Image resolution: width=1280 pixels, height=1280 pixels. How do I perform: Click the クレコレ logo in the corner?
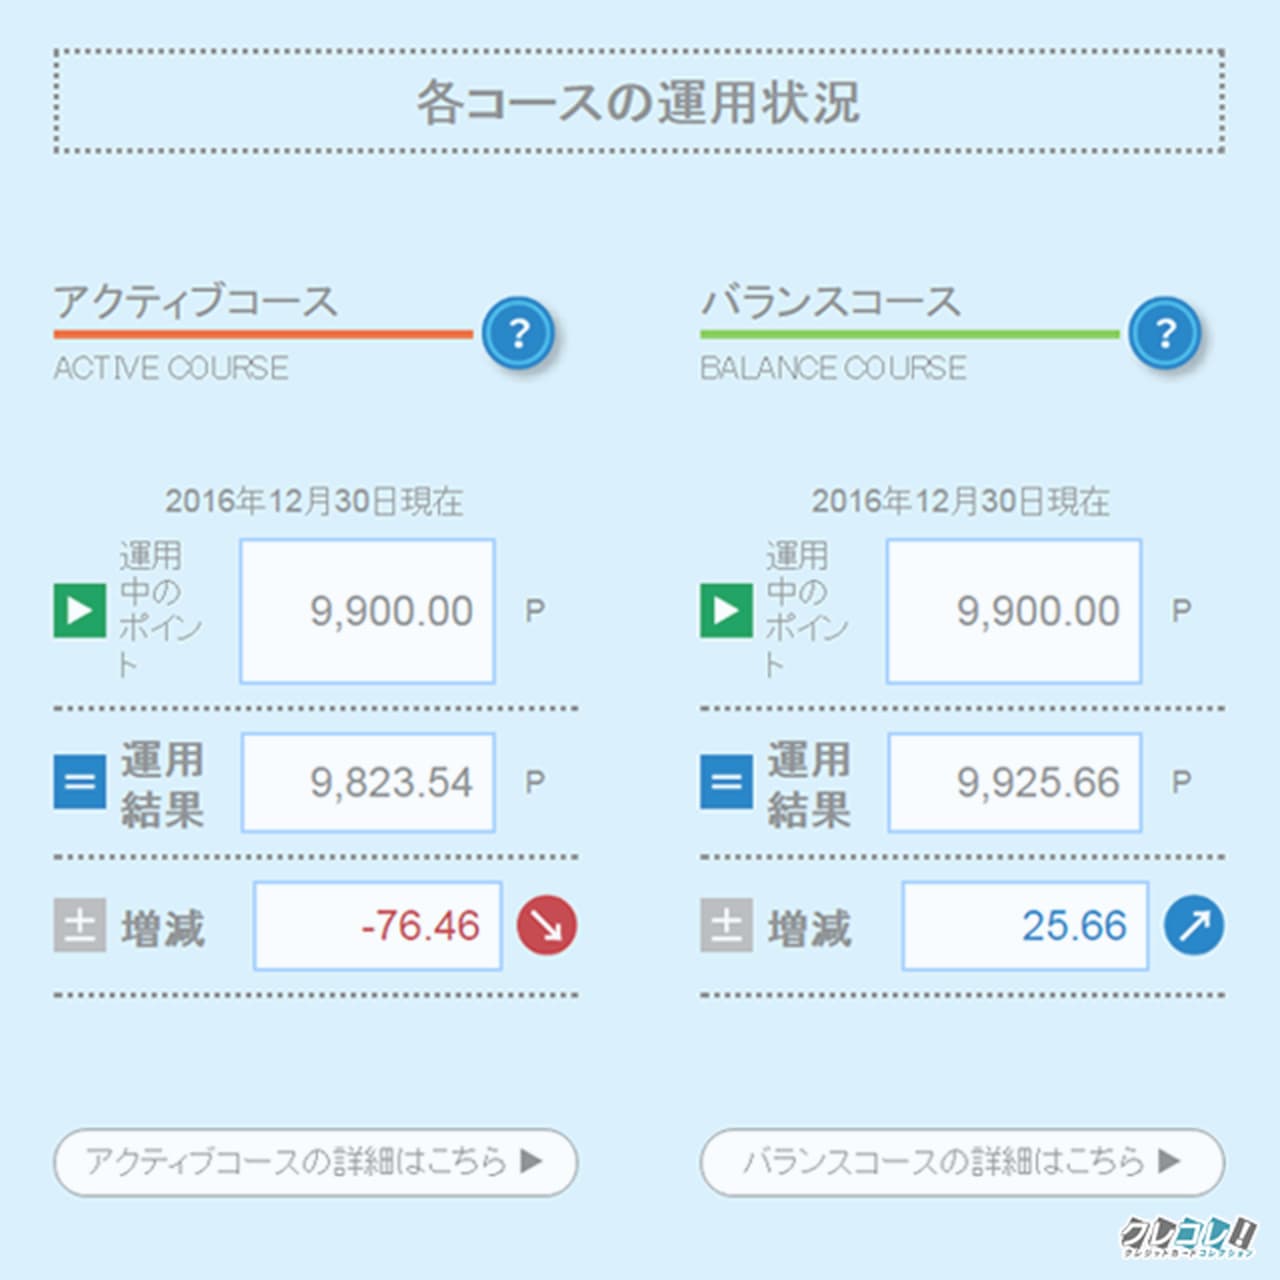pyautogui.click(x=1187, y=1236)
